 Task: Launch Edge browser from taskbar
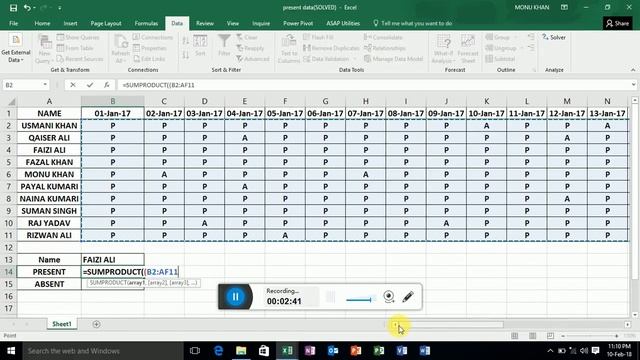click(218, 351)
